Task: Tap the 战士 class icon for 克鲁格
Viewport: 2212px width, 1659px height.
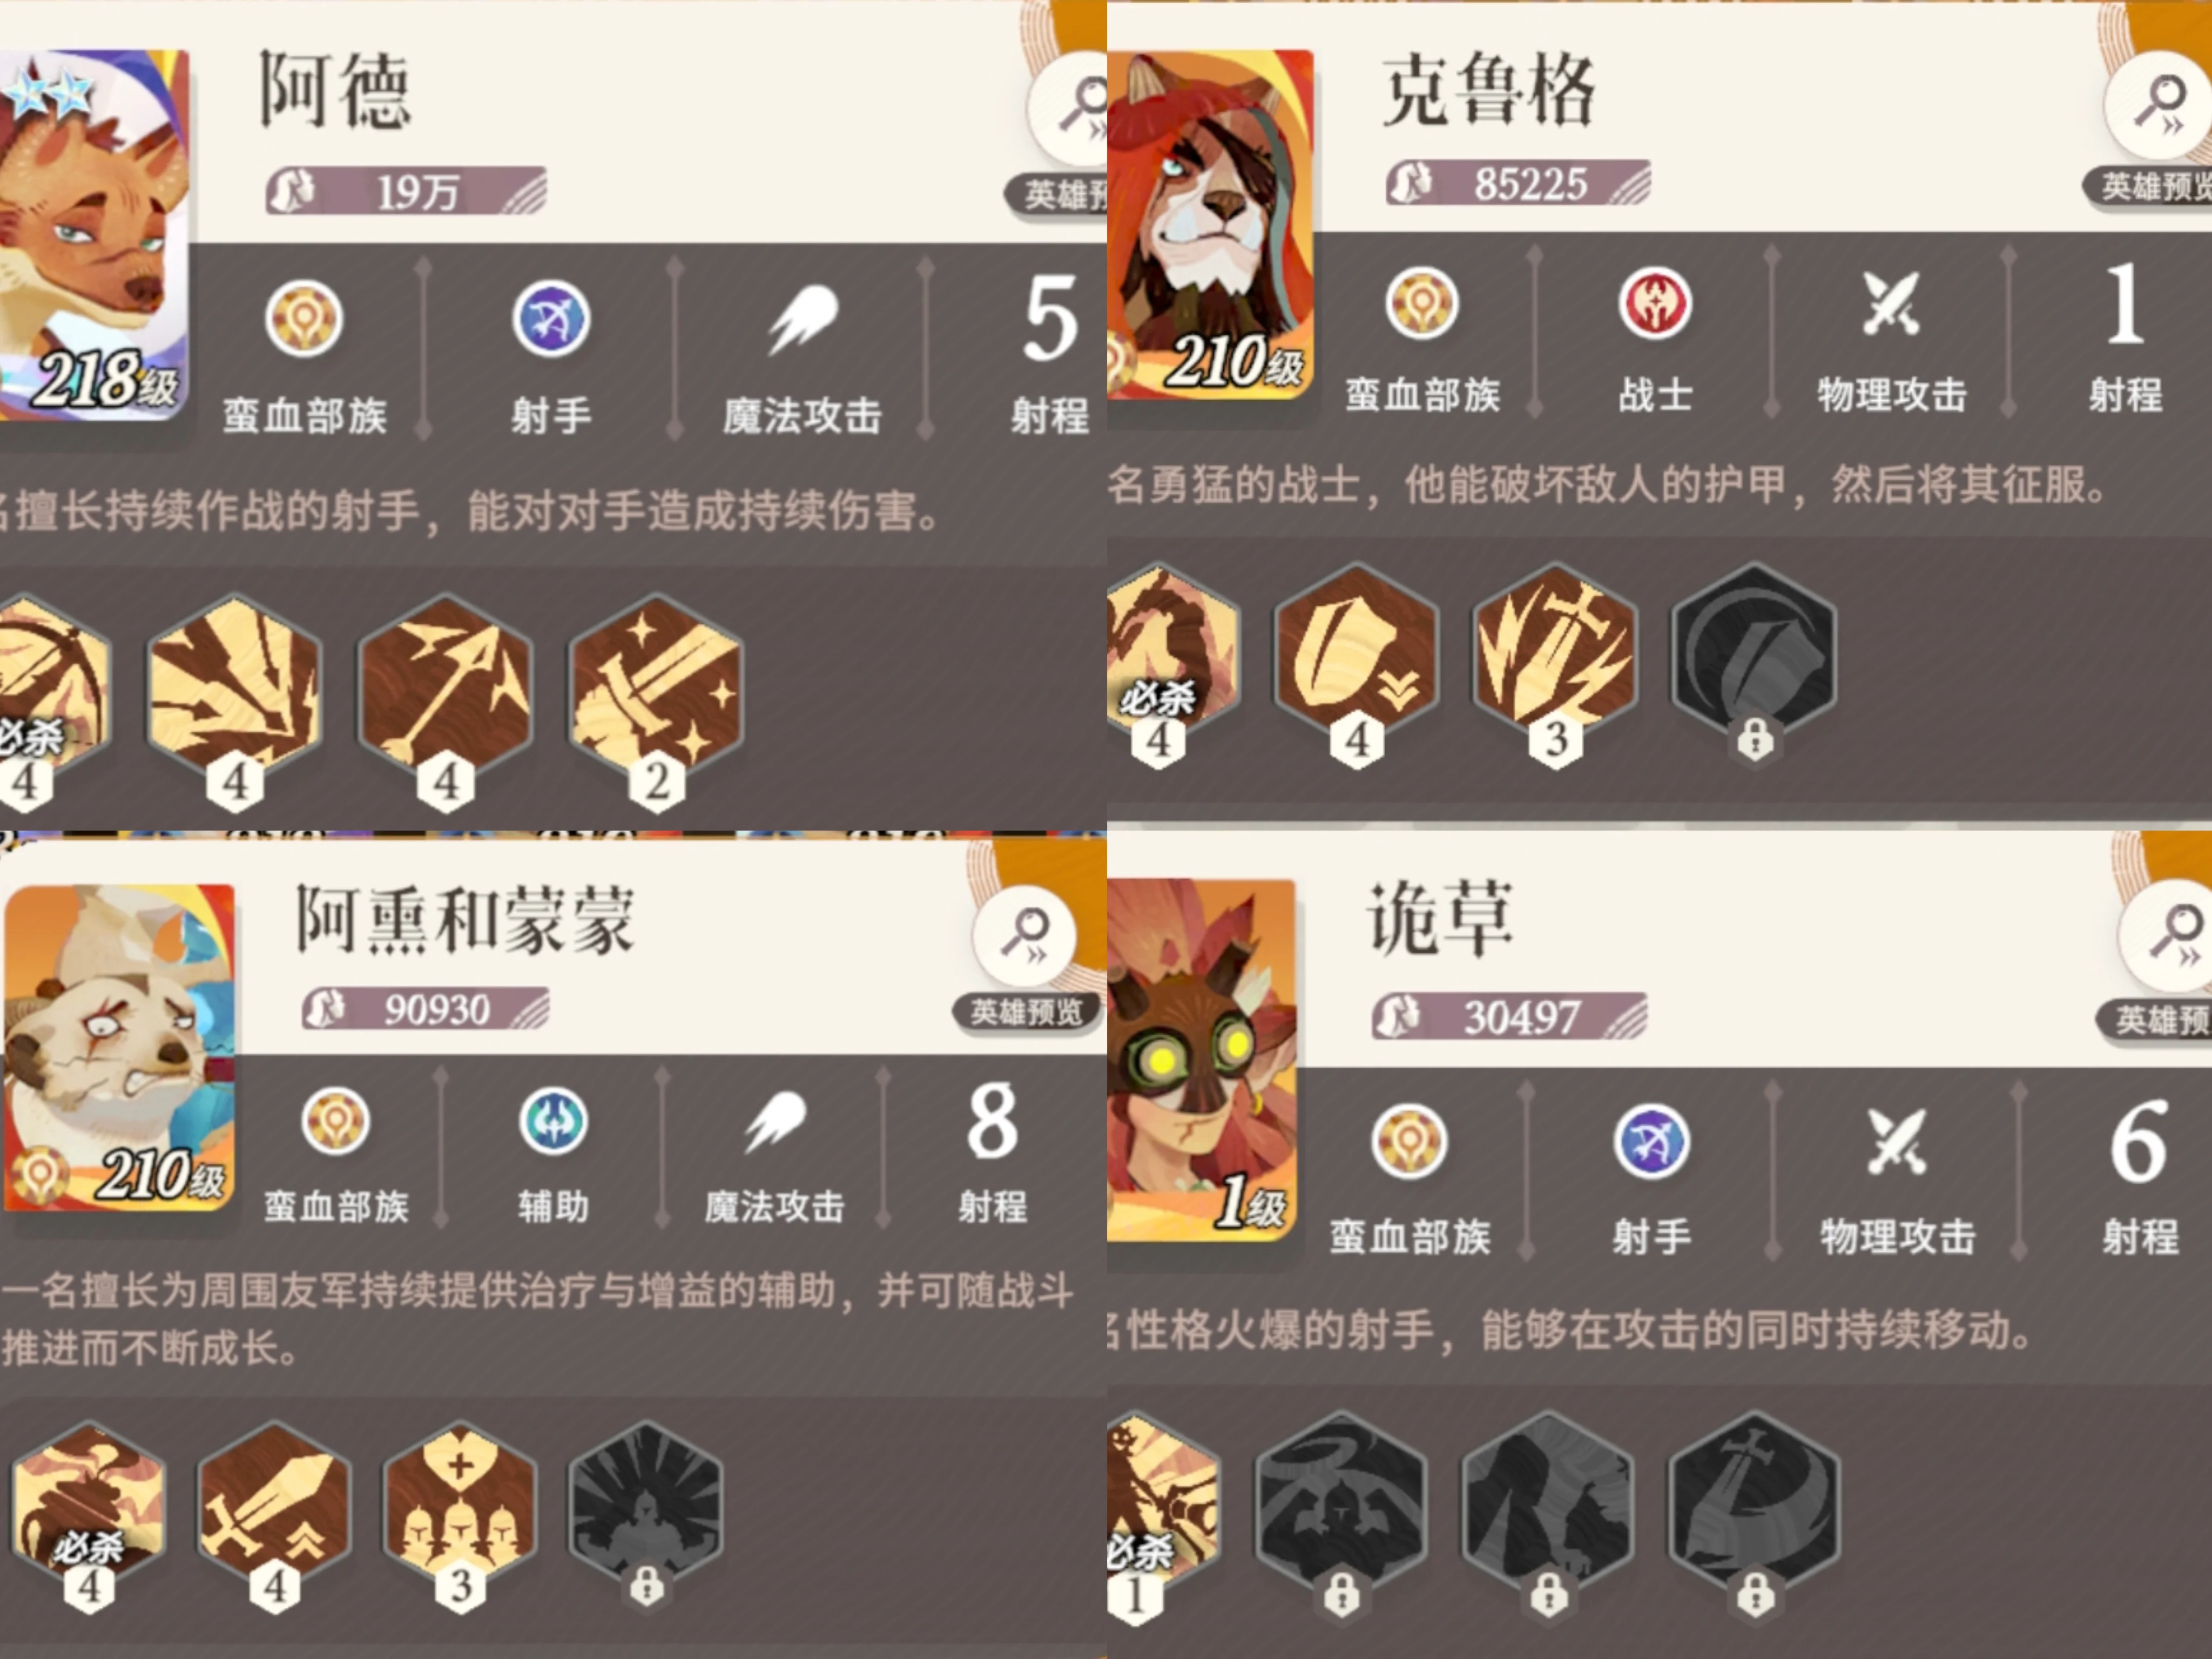Action: pos(1655,303)
